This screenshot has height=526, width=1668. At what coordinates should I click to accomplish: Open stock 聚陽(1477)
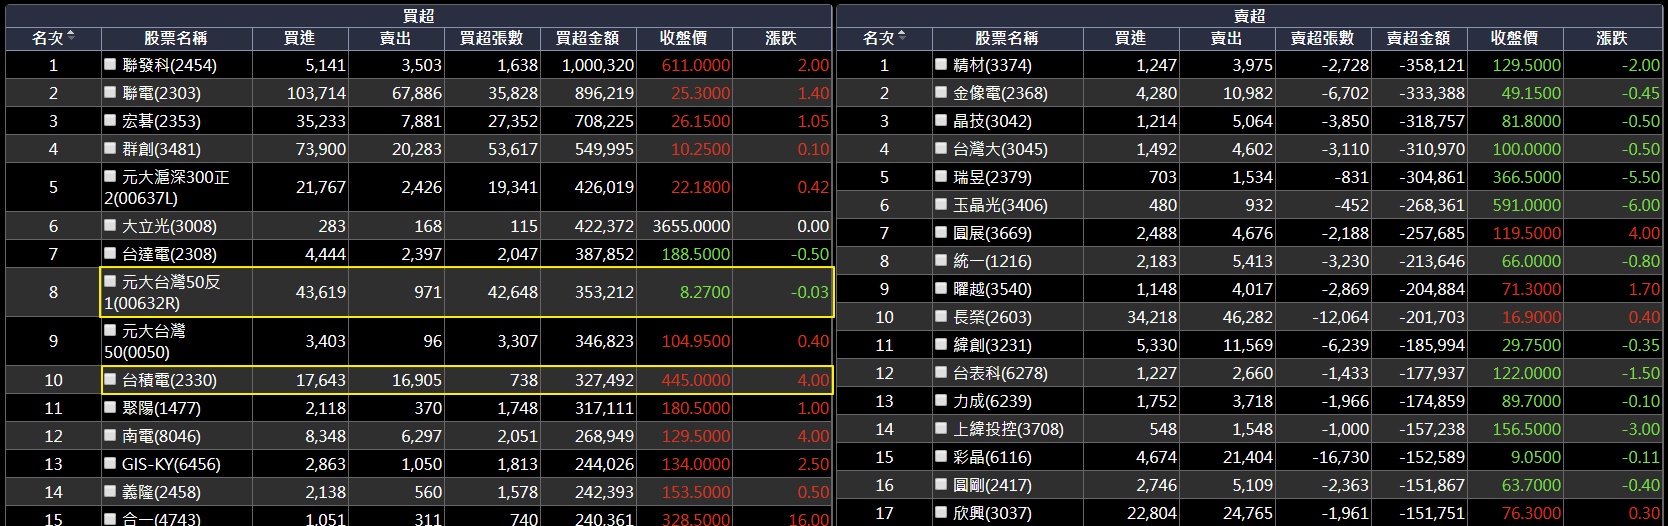[161, 408]
